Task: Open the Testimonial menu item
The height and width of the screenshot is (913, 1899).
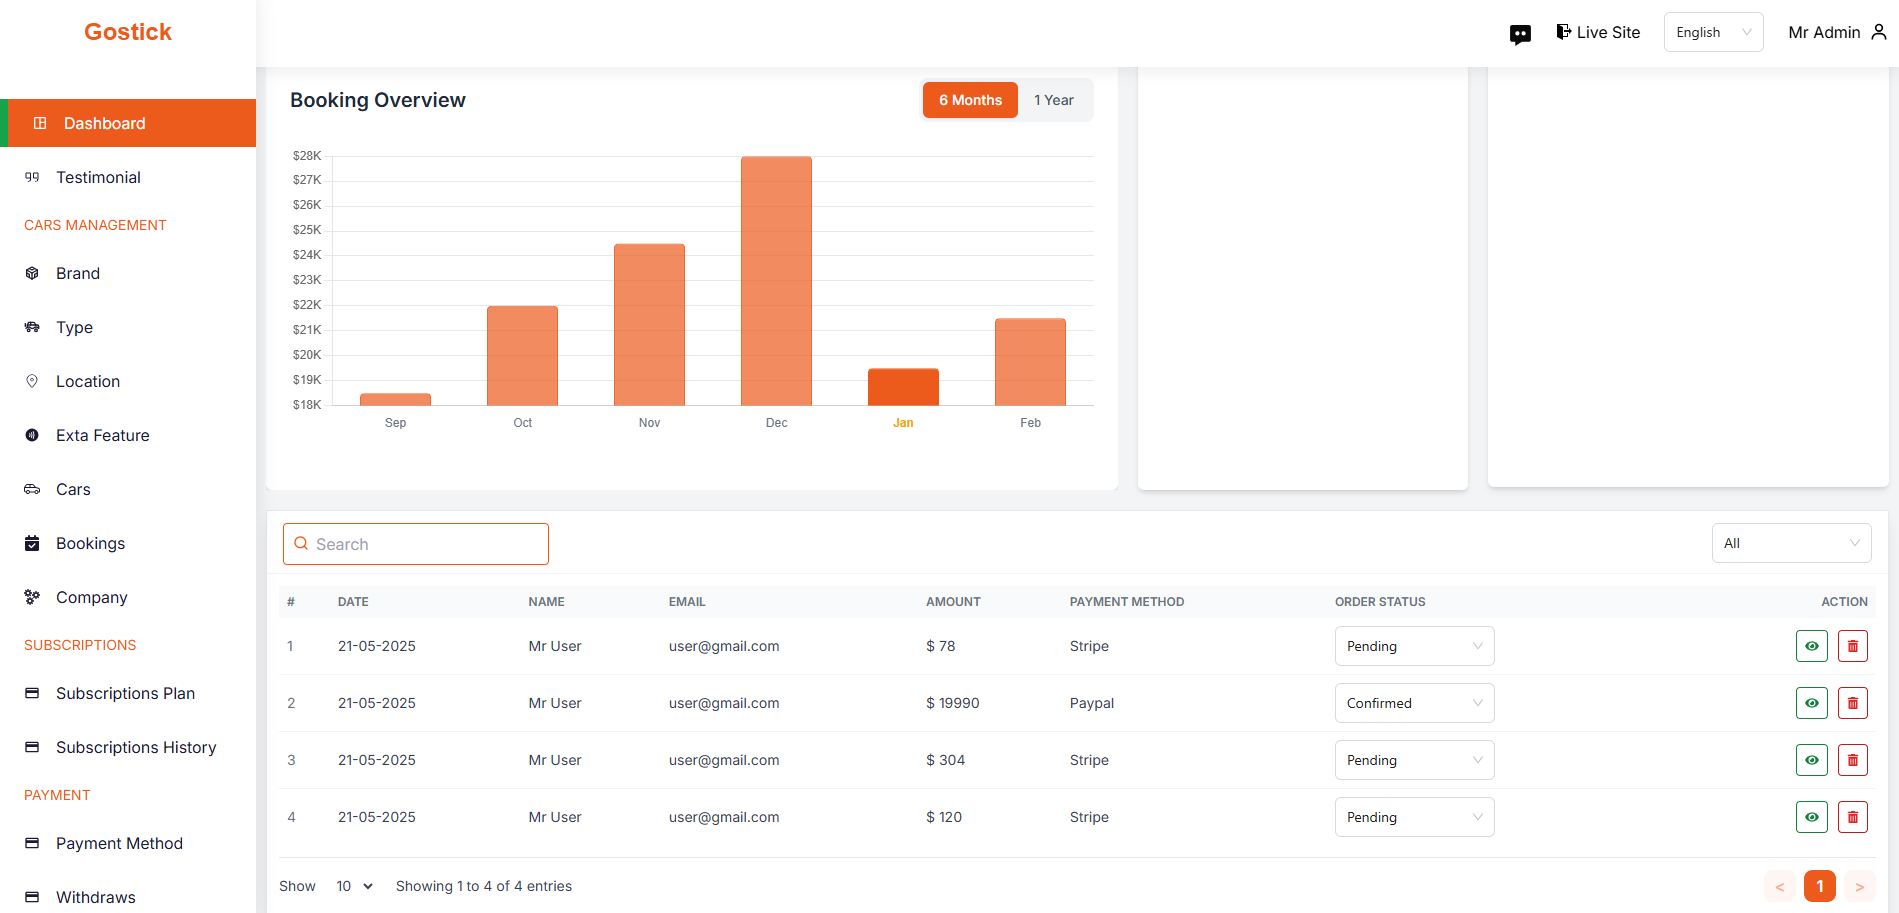Action: [x=98, y=177]
